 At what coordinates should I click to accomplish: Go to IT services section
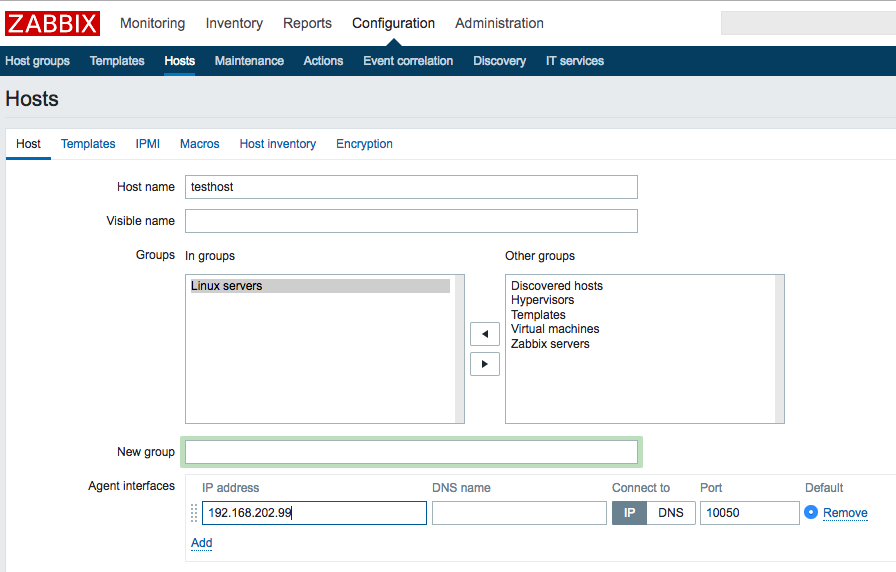575,61
